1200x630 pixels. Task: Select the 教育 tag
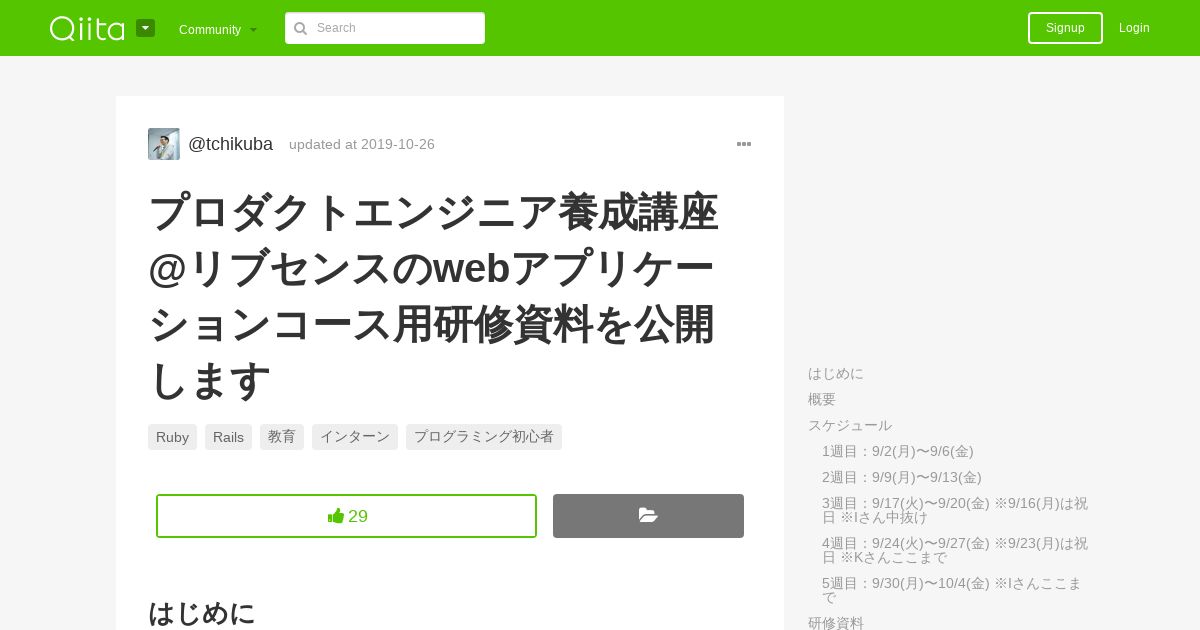(x=282, y=437)
